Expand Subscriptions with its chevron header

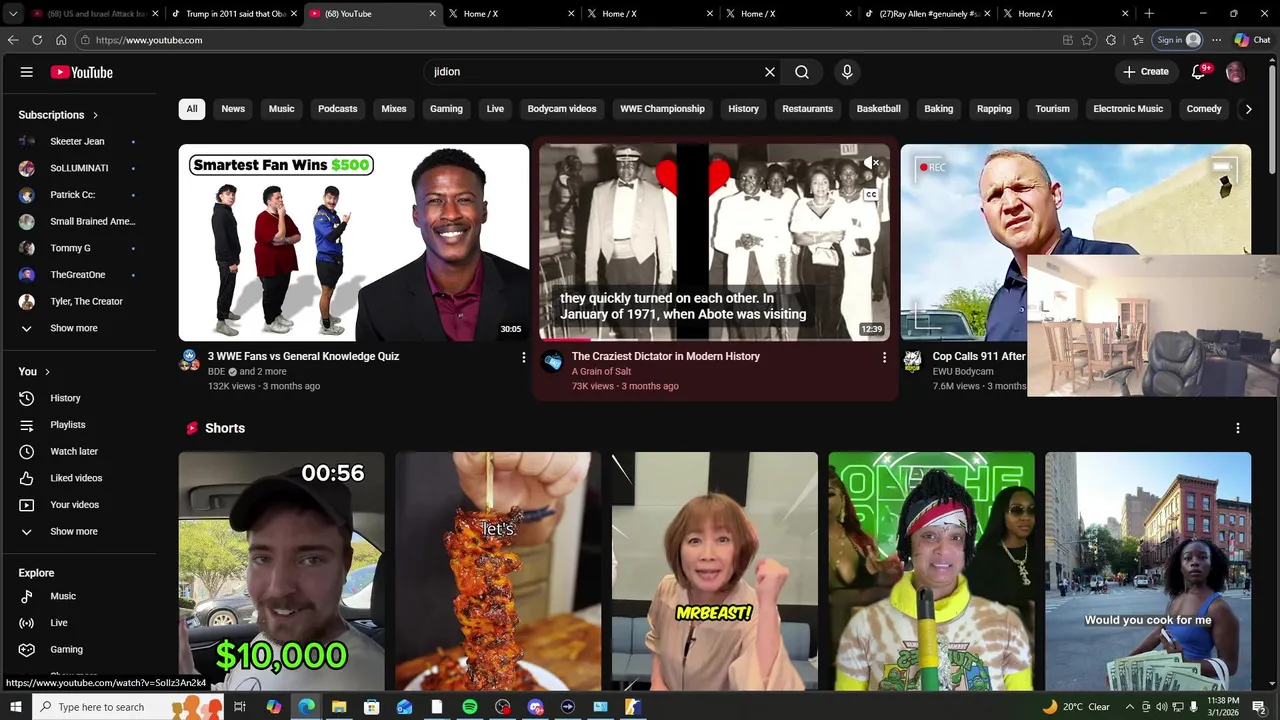tap(59, 115)
